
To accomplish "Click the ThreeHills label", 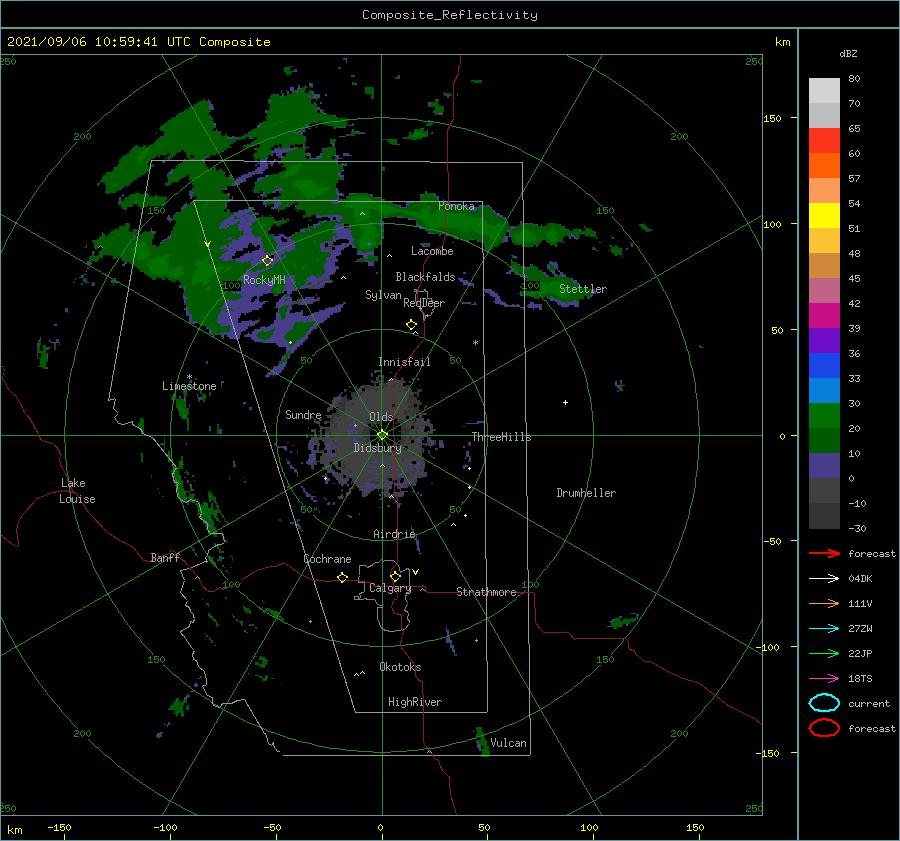I will coord(501,437).
